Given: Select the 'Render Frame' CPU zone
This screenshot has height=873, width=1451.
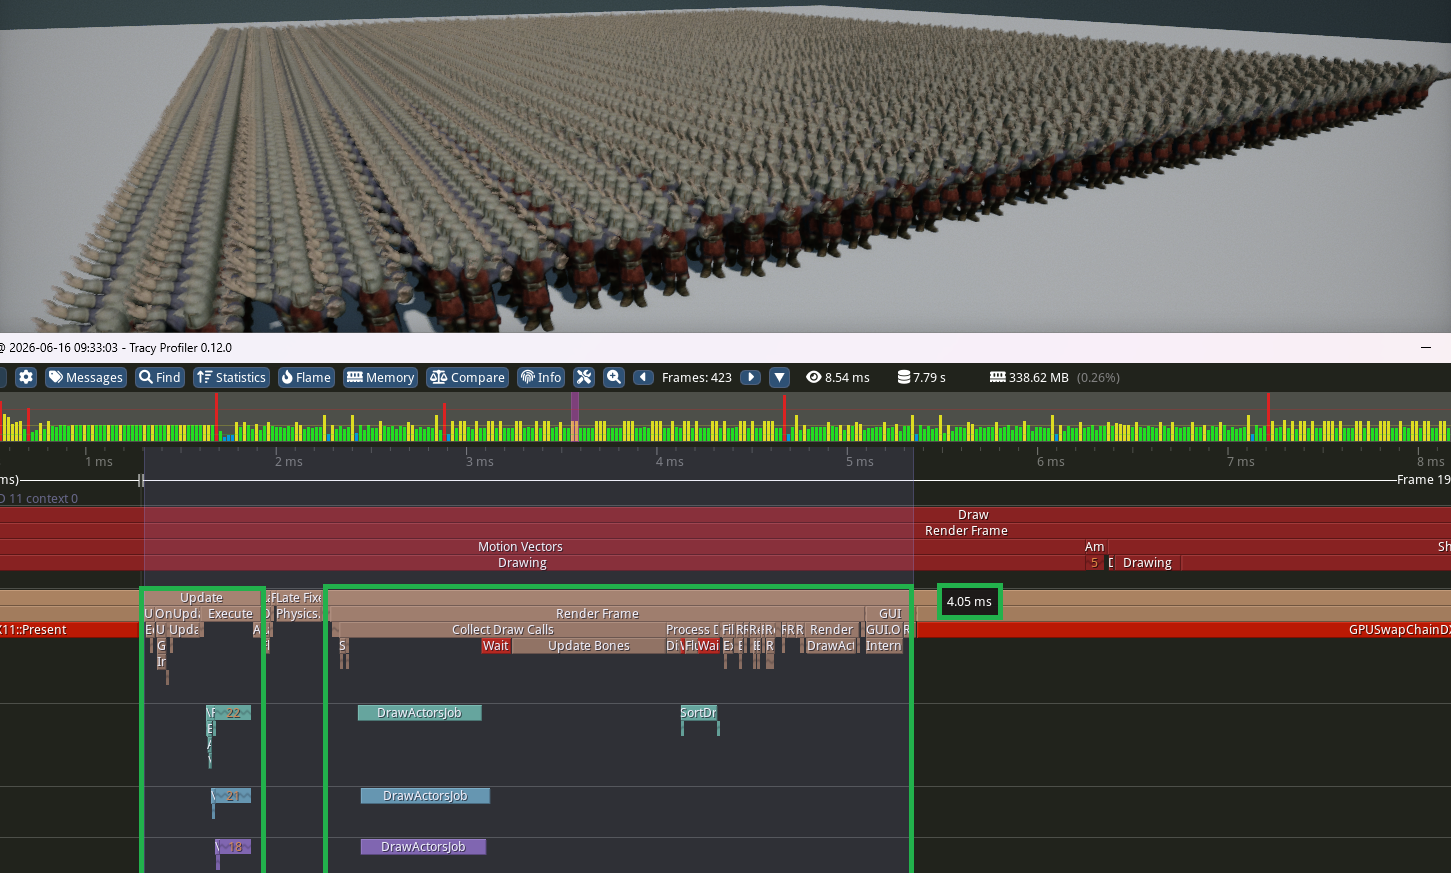Looking at the screenshot, I should pos(597,614).
